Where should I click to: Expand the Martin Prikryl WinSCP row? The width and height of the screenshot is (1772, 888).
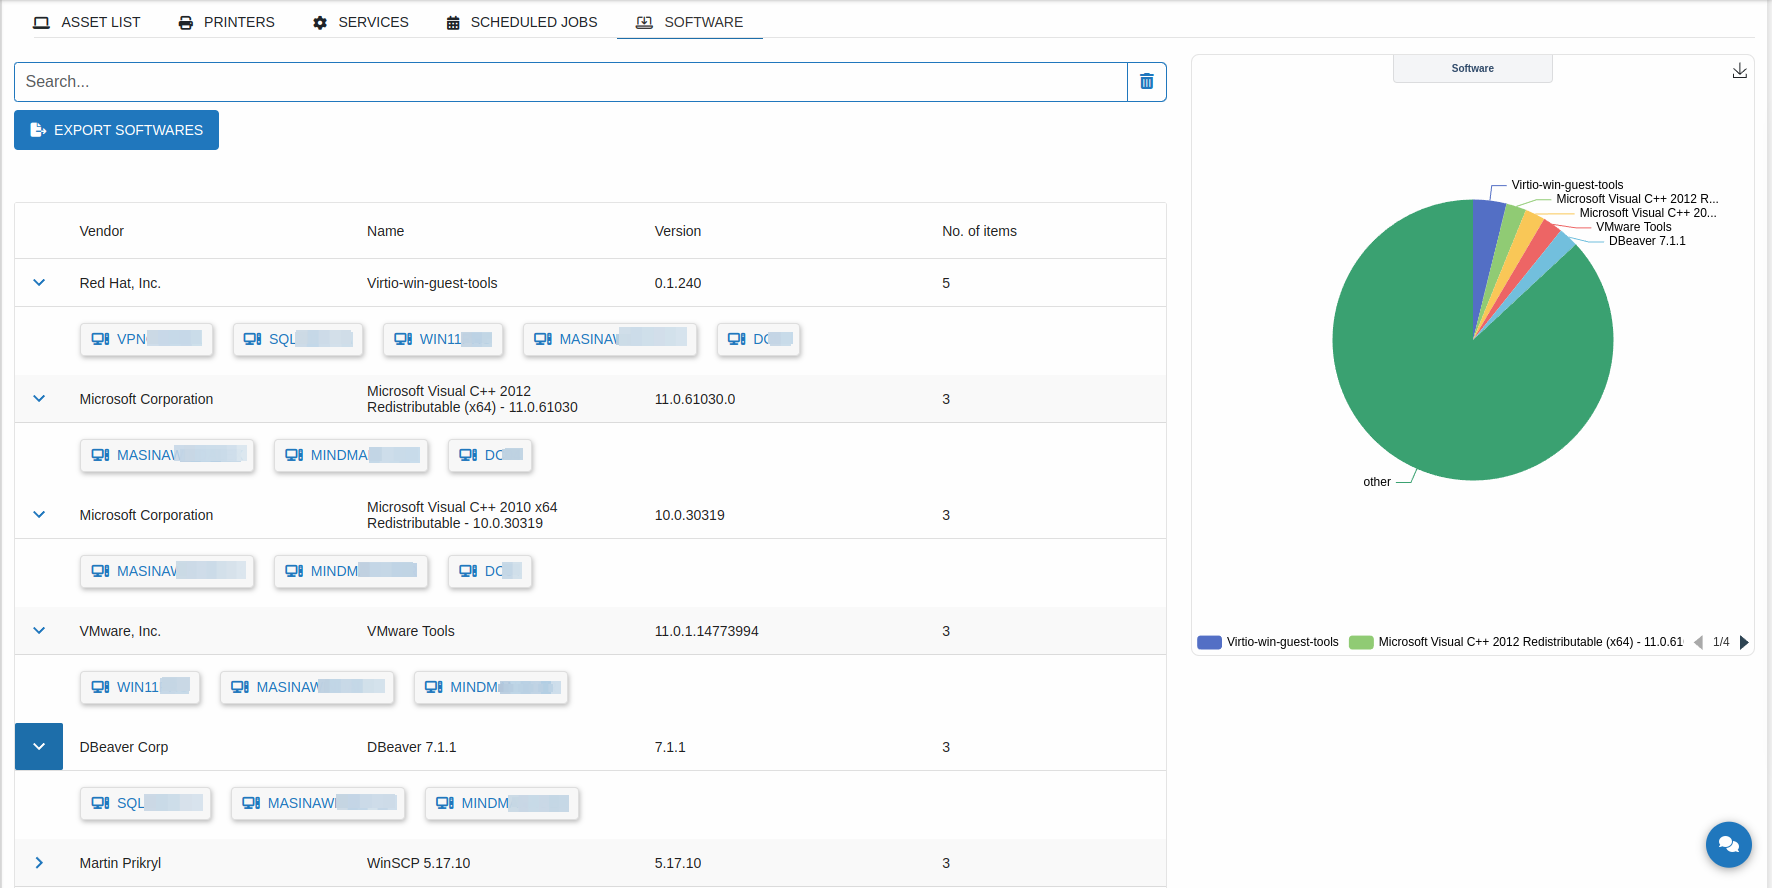tap(39, 863)
